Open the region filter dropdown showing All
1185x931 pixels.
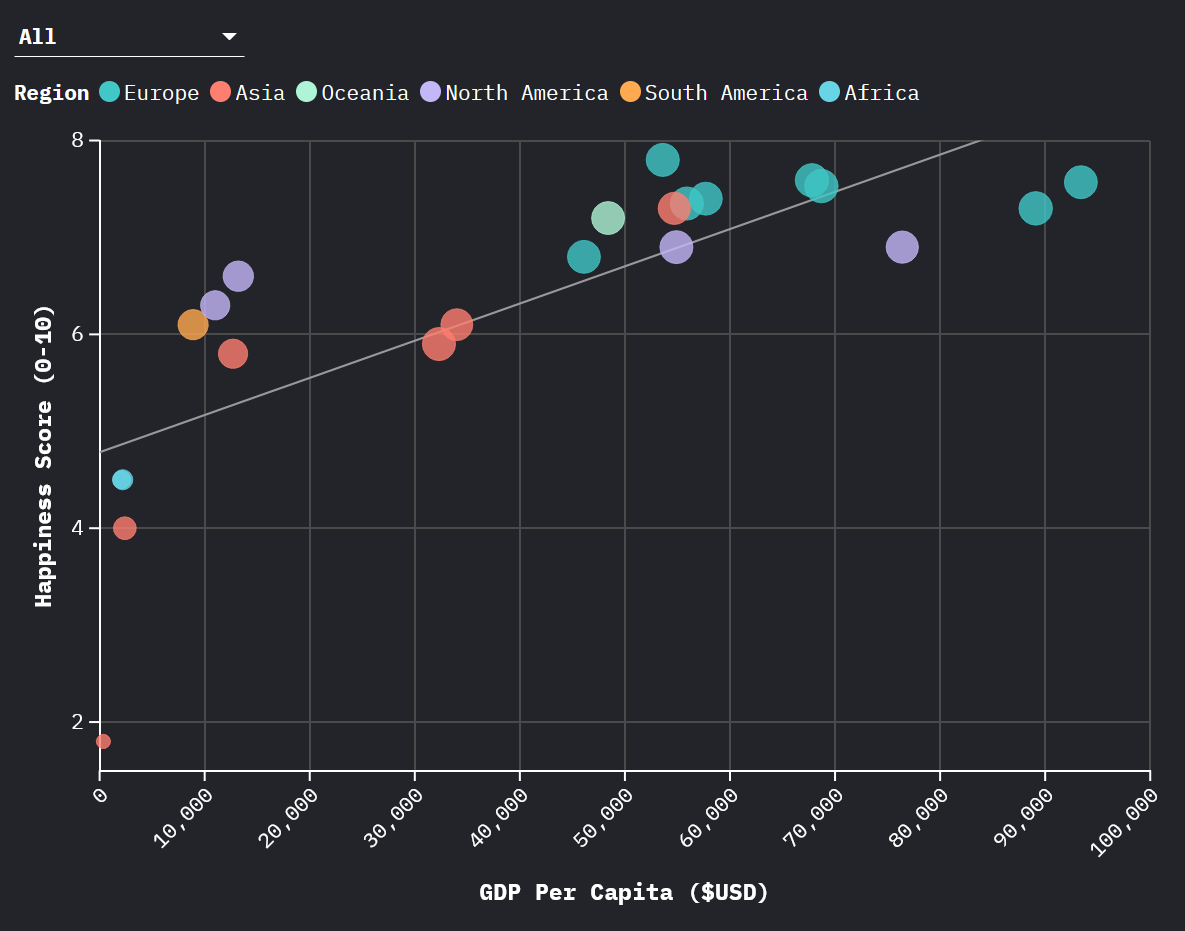tap(129, 35)
